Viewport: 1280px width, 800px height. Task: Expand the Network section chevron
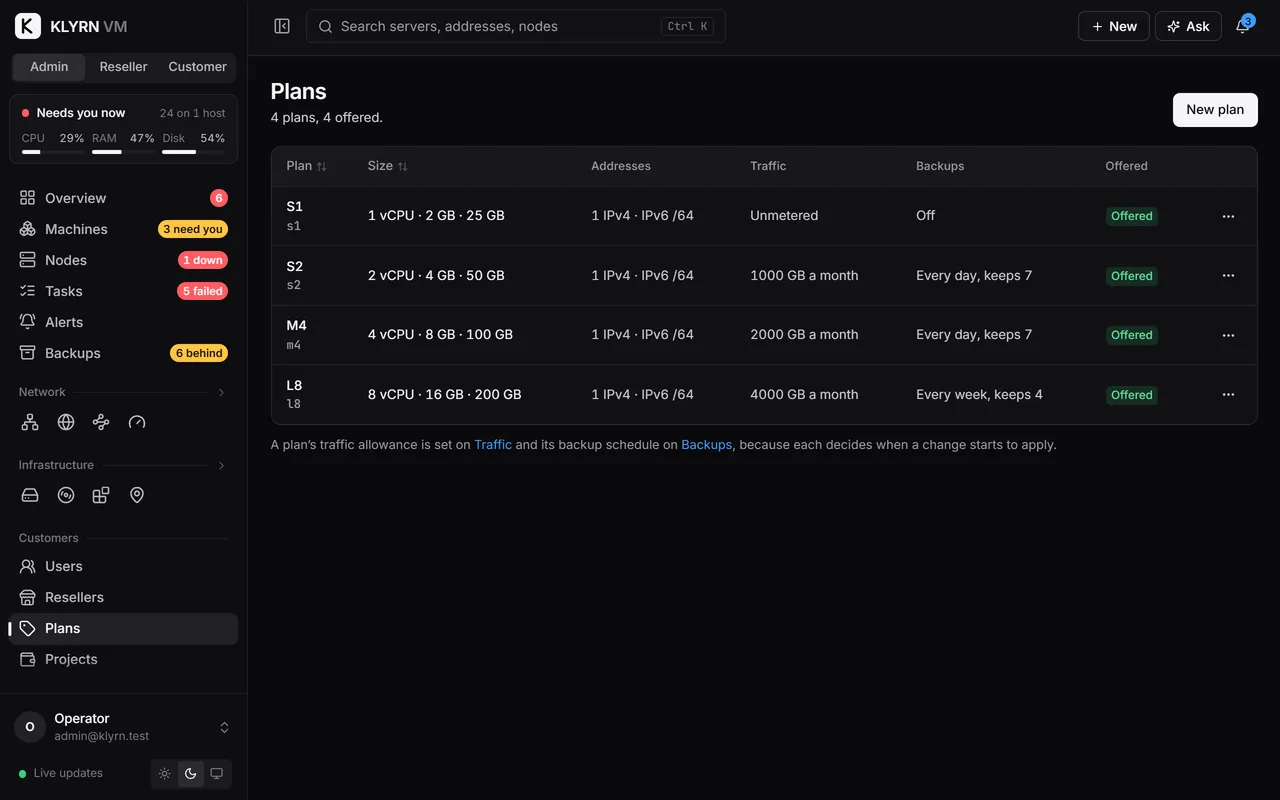221,392
